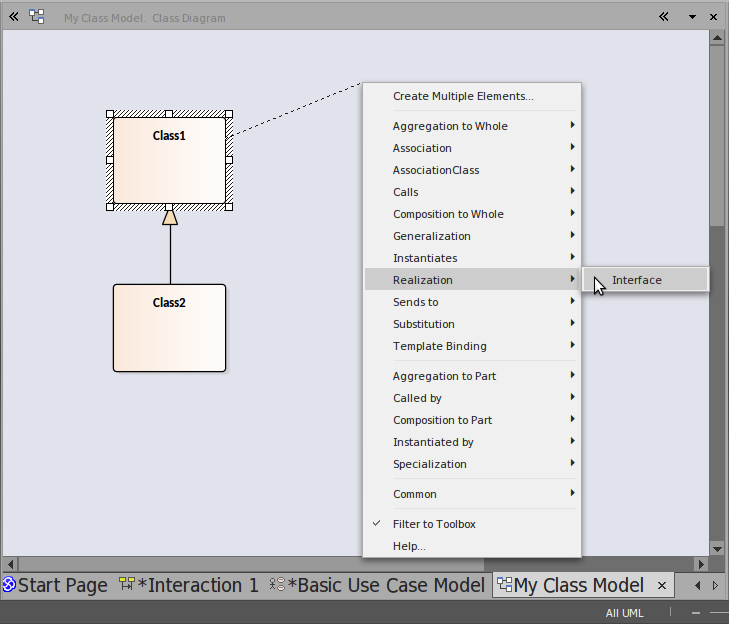The image size is (729, 624).
Task: Click the class diagram icon in the header
Action: point(37,17)
